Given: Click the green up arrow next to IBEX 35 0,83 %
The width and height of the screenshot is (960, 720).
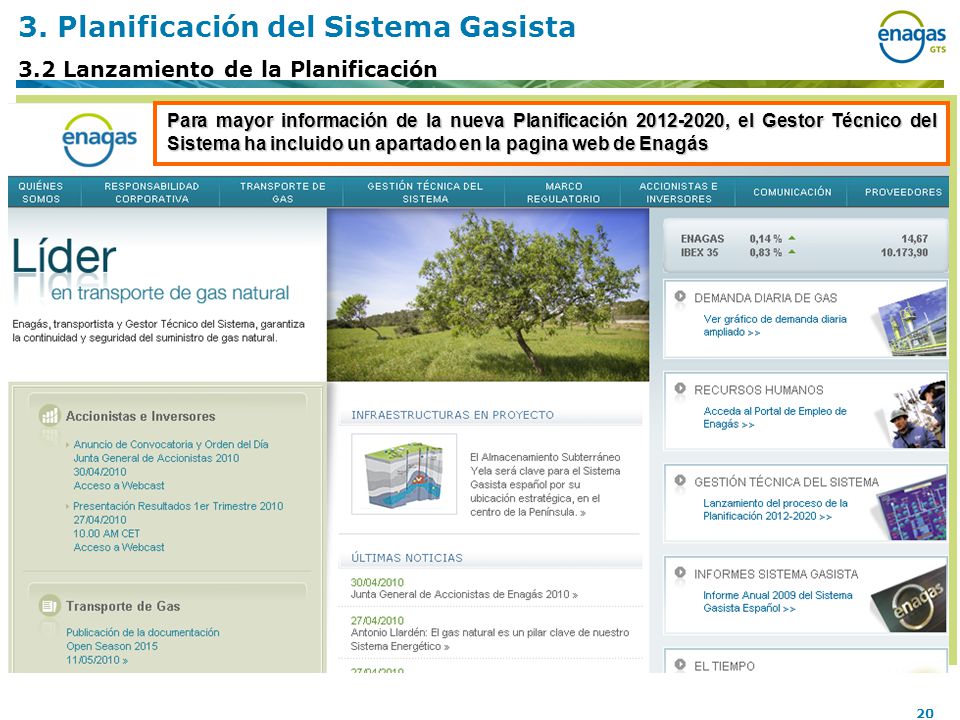Looking at the screenshot, I should point(792,252).
